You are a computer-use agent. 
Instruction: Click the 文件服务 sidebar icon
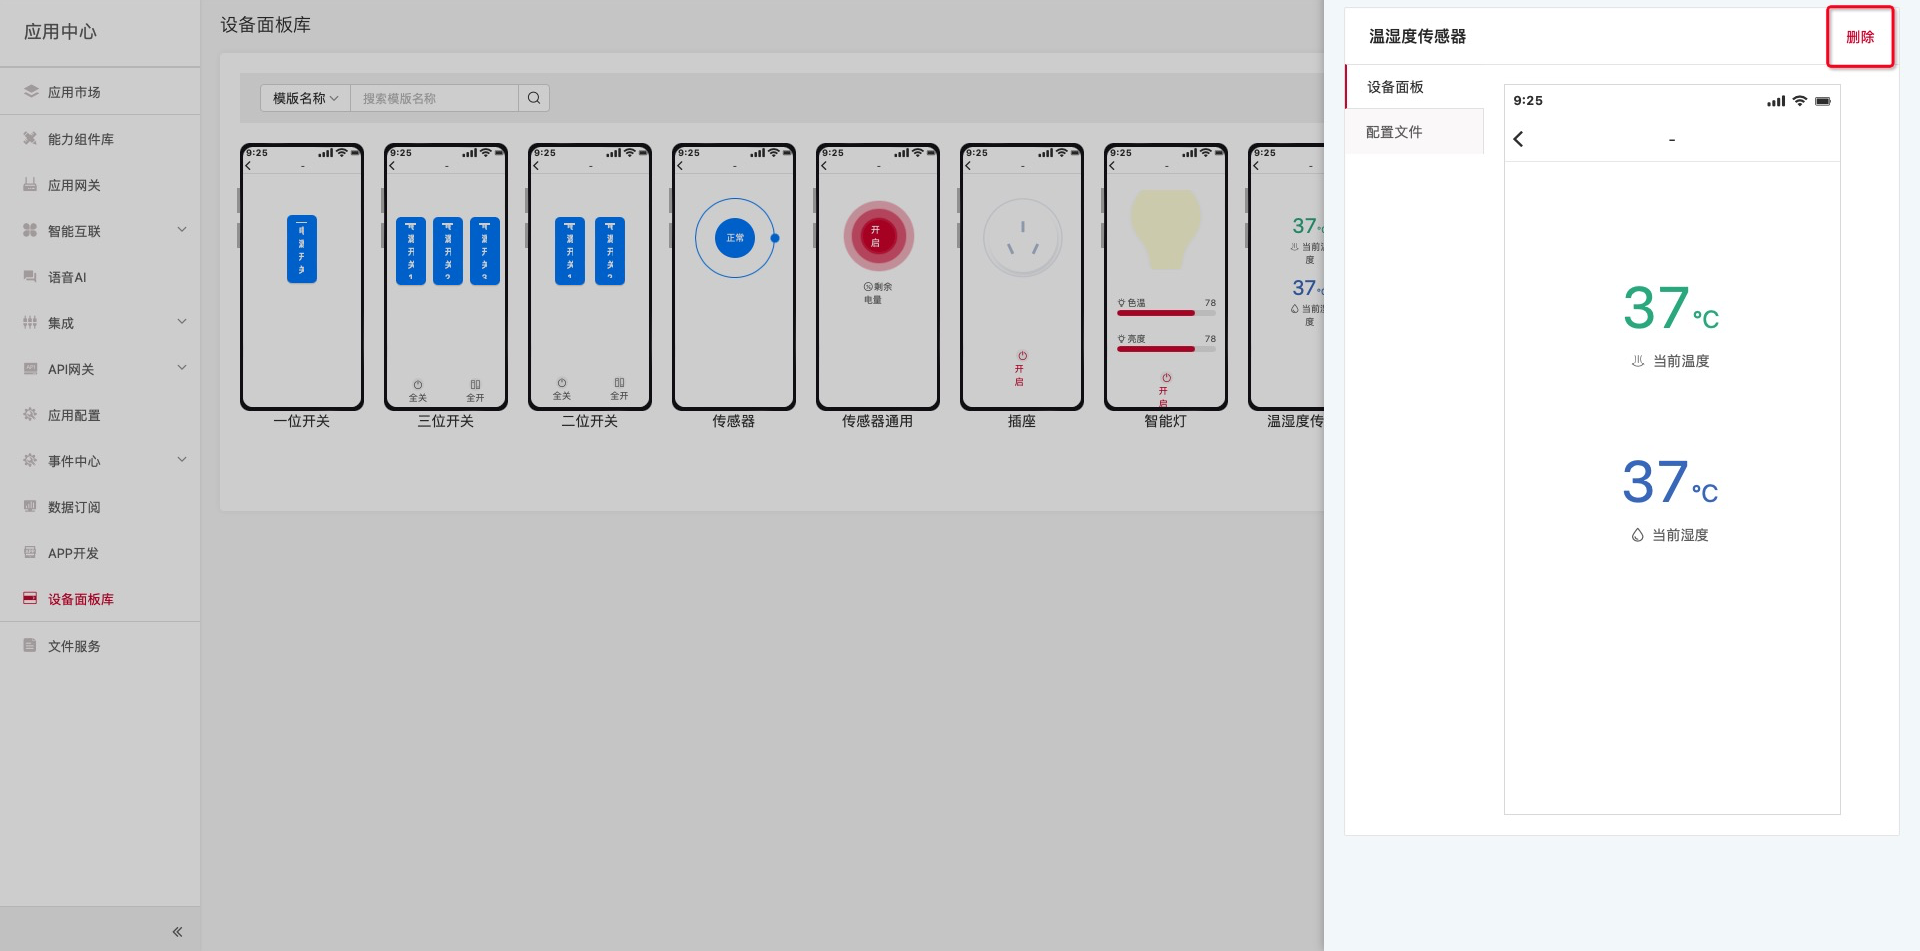(x=31, y=646)
